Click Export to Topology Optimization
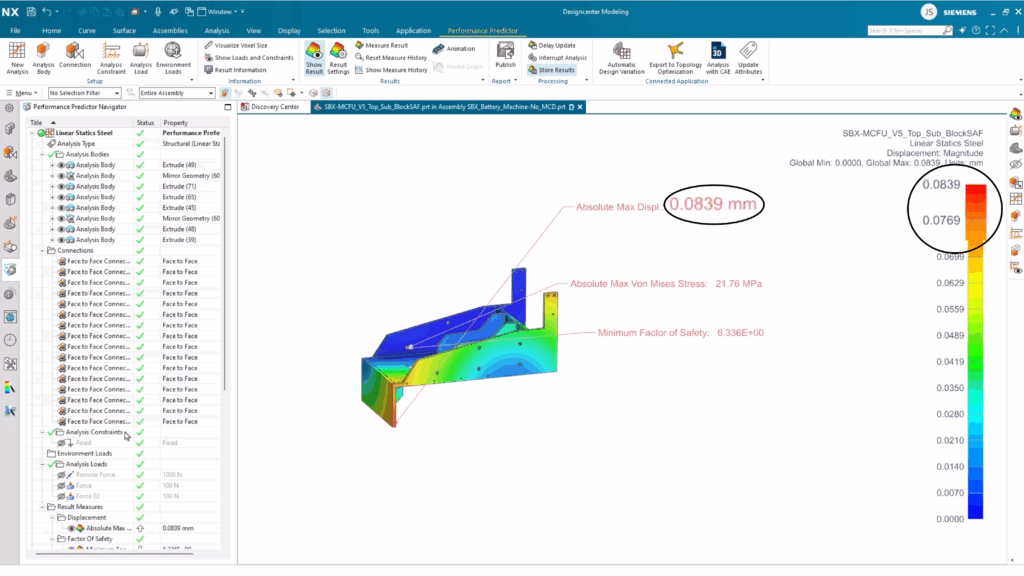The image size is (1024, 576). click(676, 56)
